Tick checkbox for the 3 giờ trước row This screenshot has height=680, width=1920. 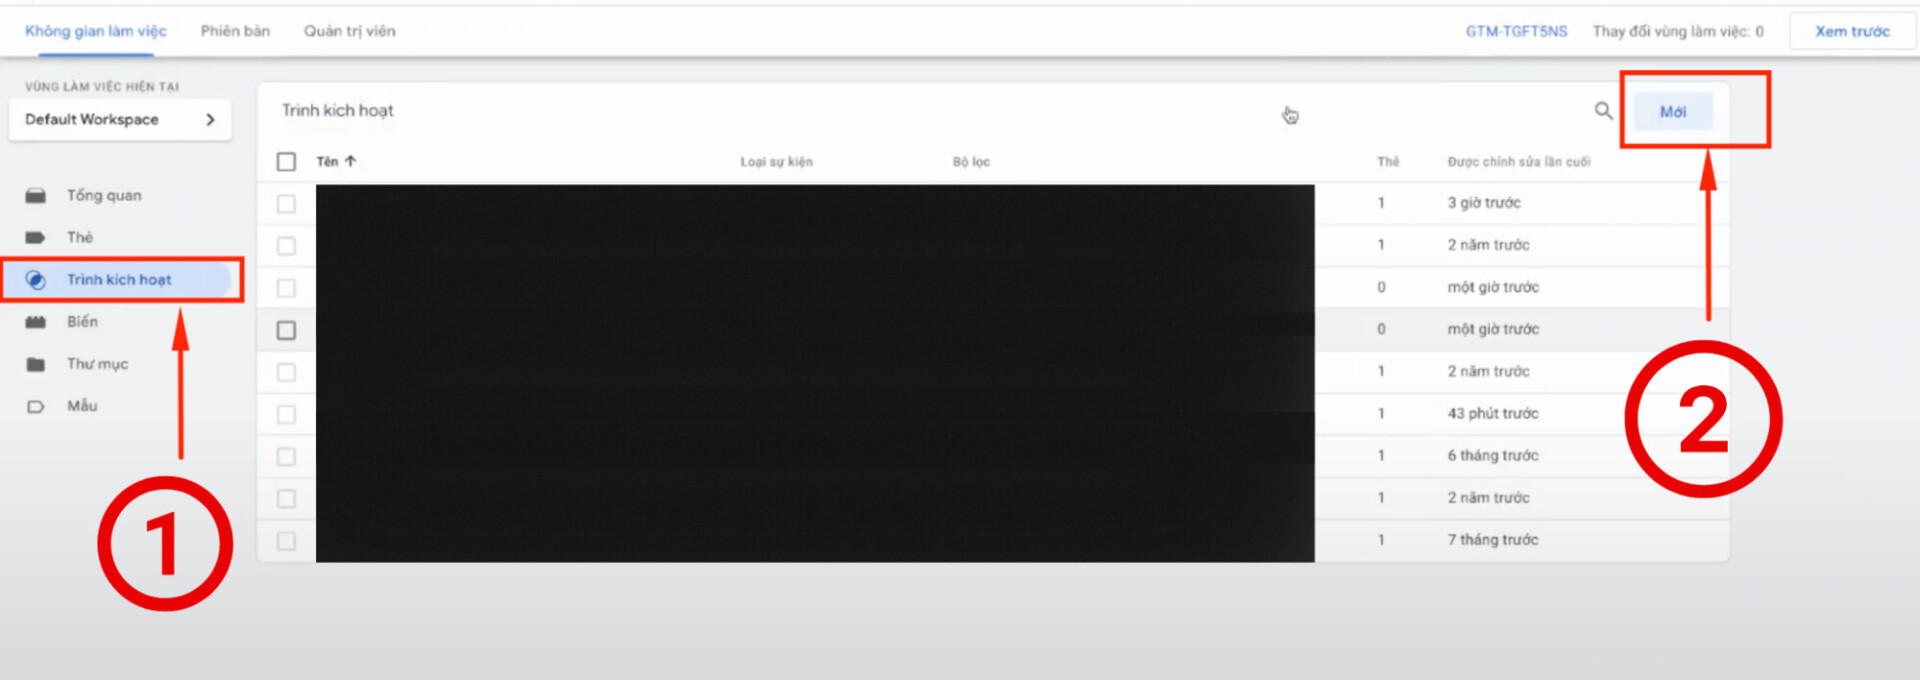click(x=286, y=204)
